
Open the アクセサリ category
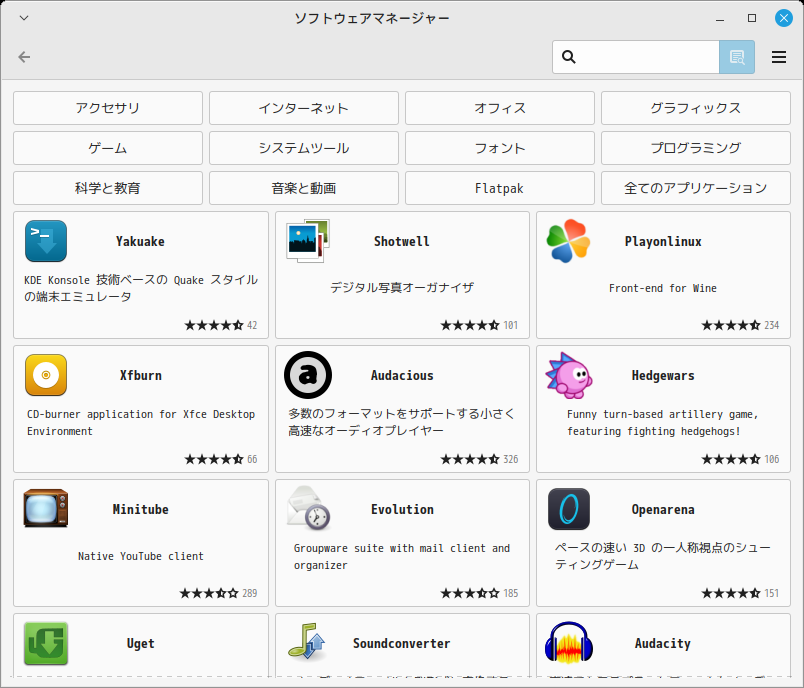108,108
